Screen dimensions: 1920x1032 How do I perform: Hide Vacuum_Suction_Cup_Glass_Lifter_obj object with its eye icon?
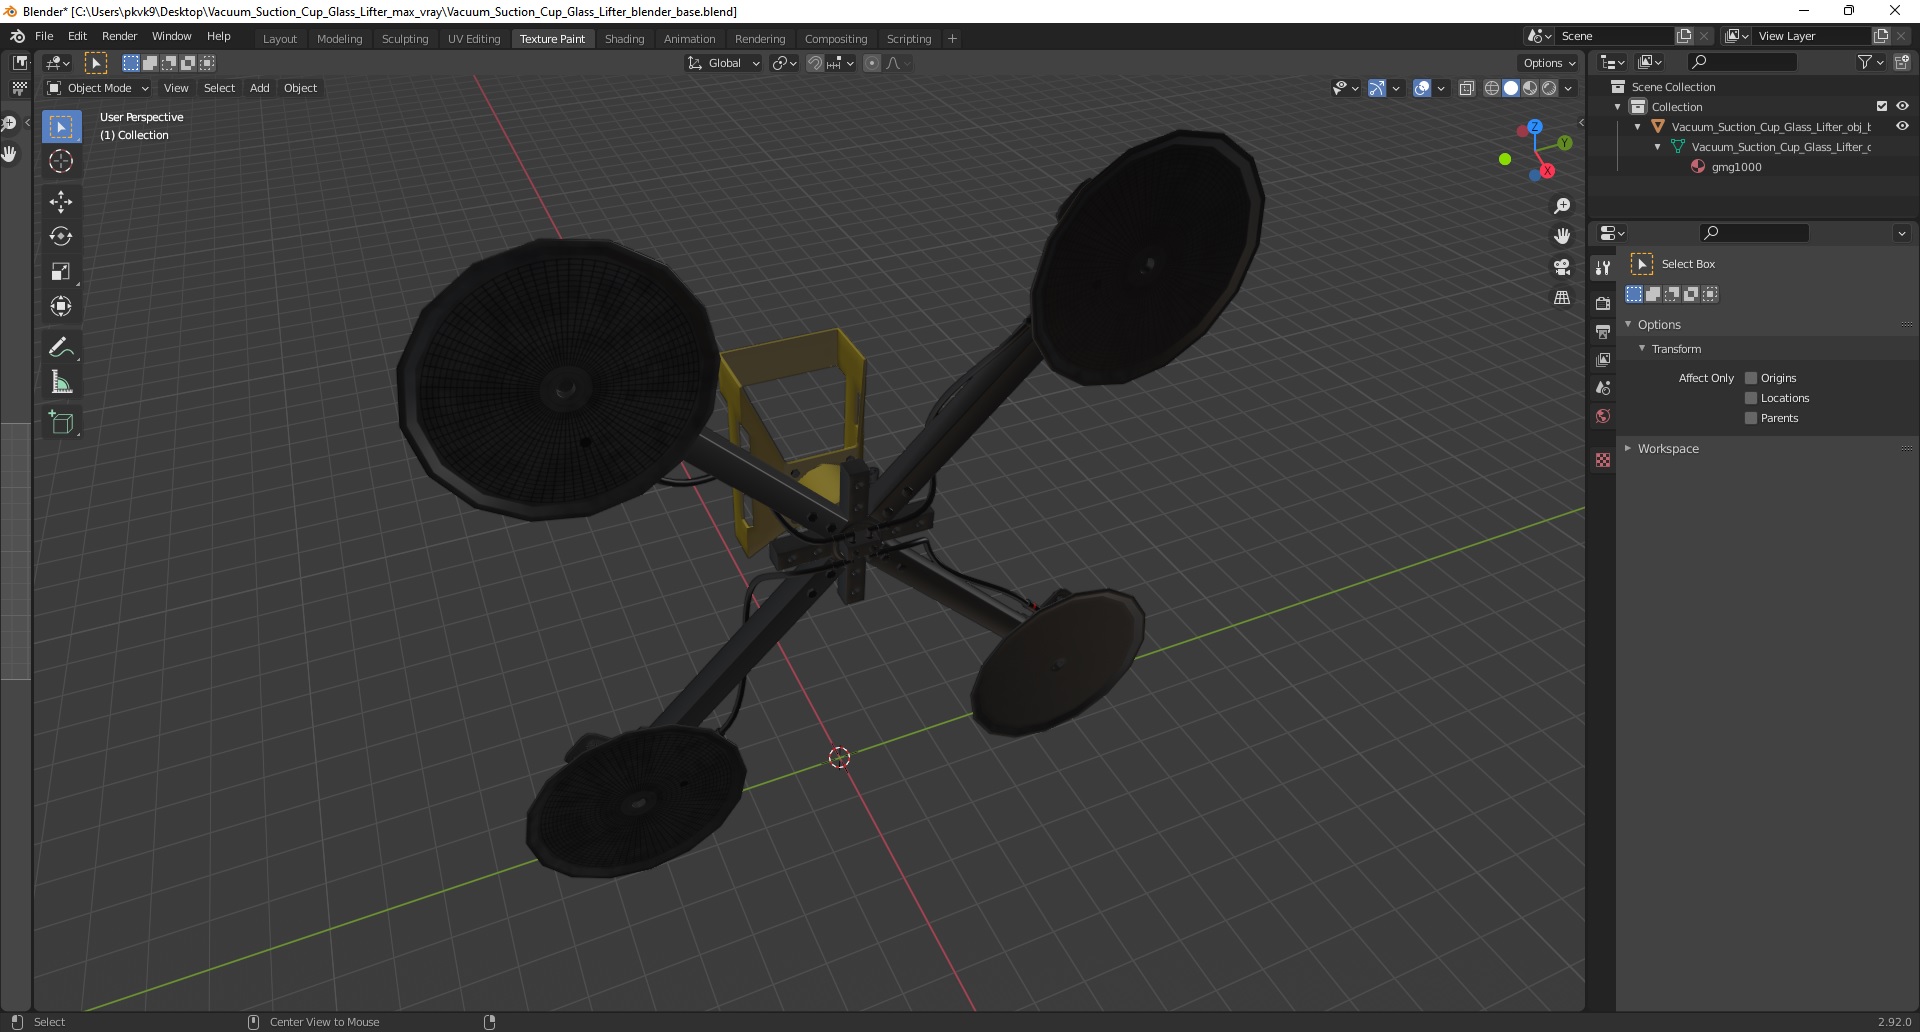pos(1902,126)
